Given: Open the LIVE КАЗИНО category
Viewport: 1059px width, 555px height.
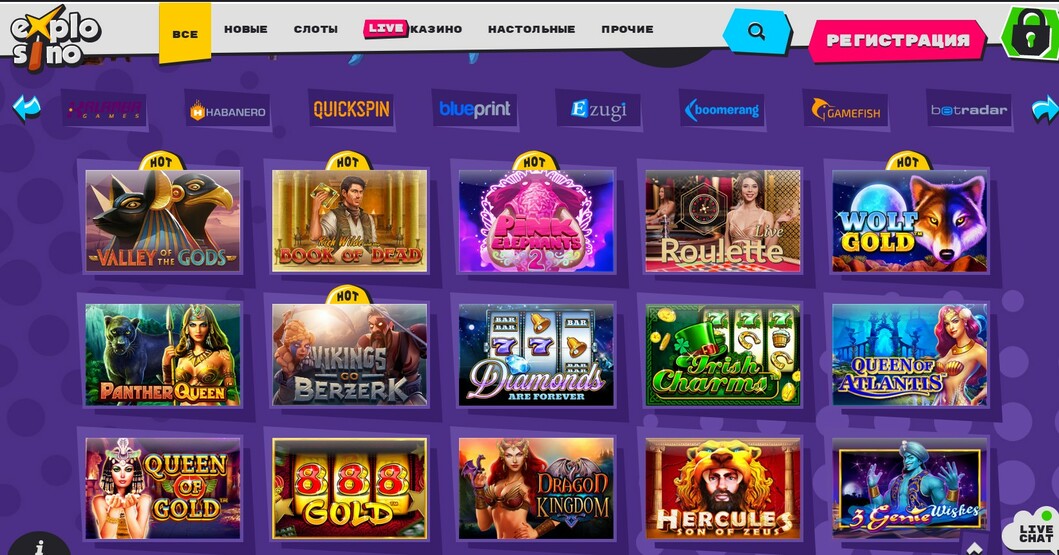Looking at the screenshot, I should (x=413, y=28).
